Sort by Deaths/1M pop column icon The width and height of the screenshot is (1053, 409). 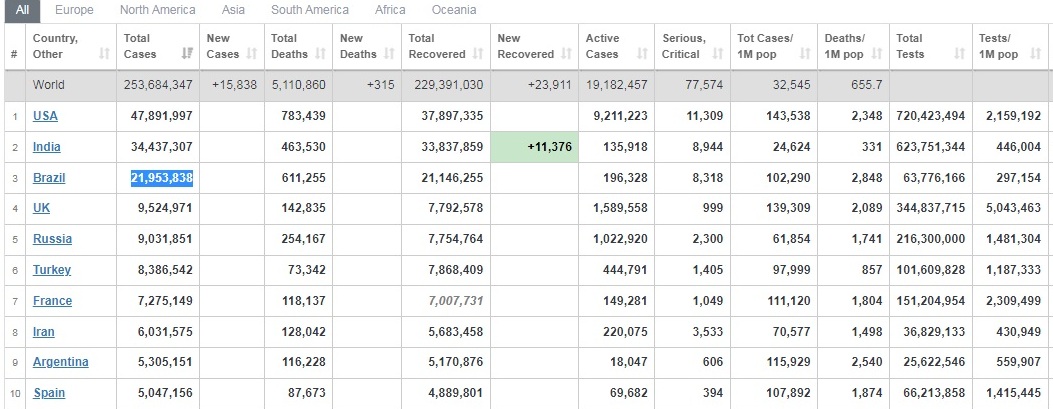(x=877, y=54)
